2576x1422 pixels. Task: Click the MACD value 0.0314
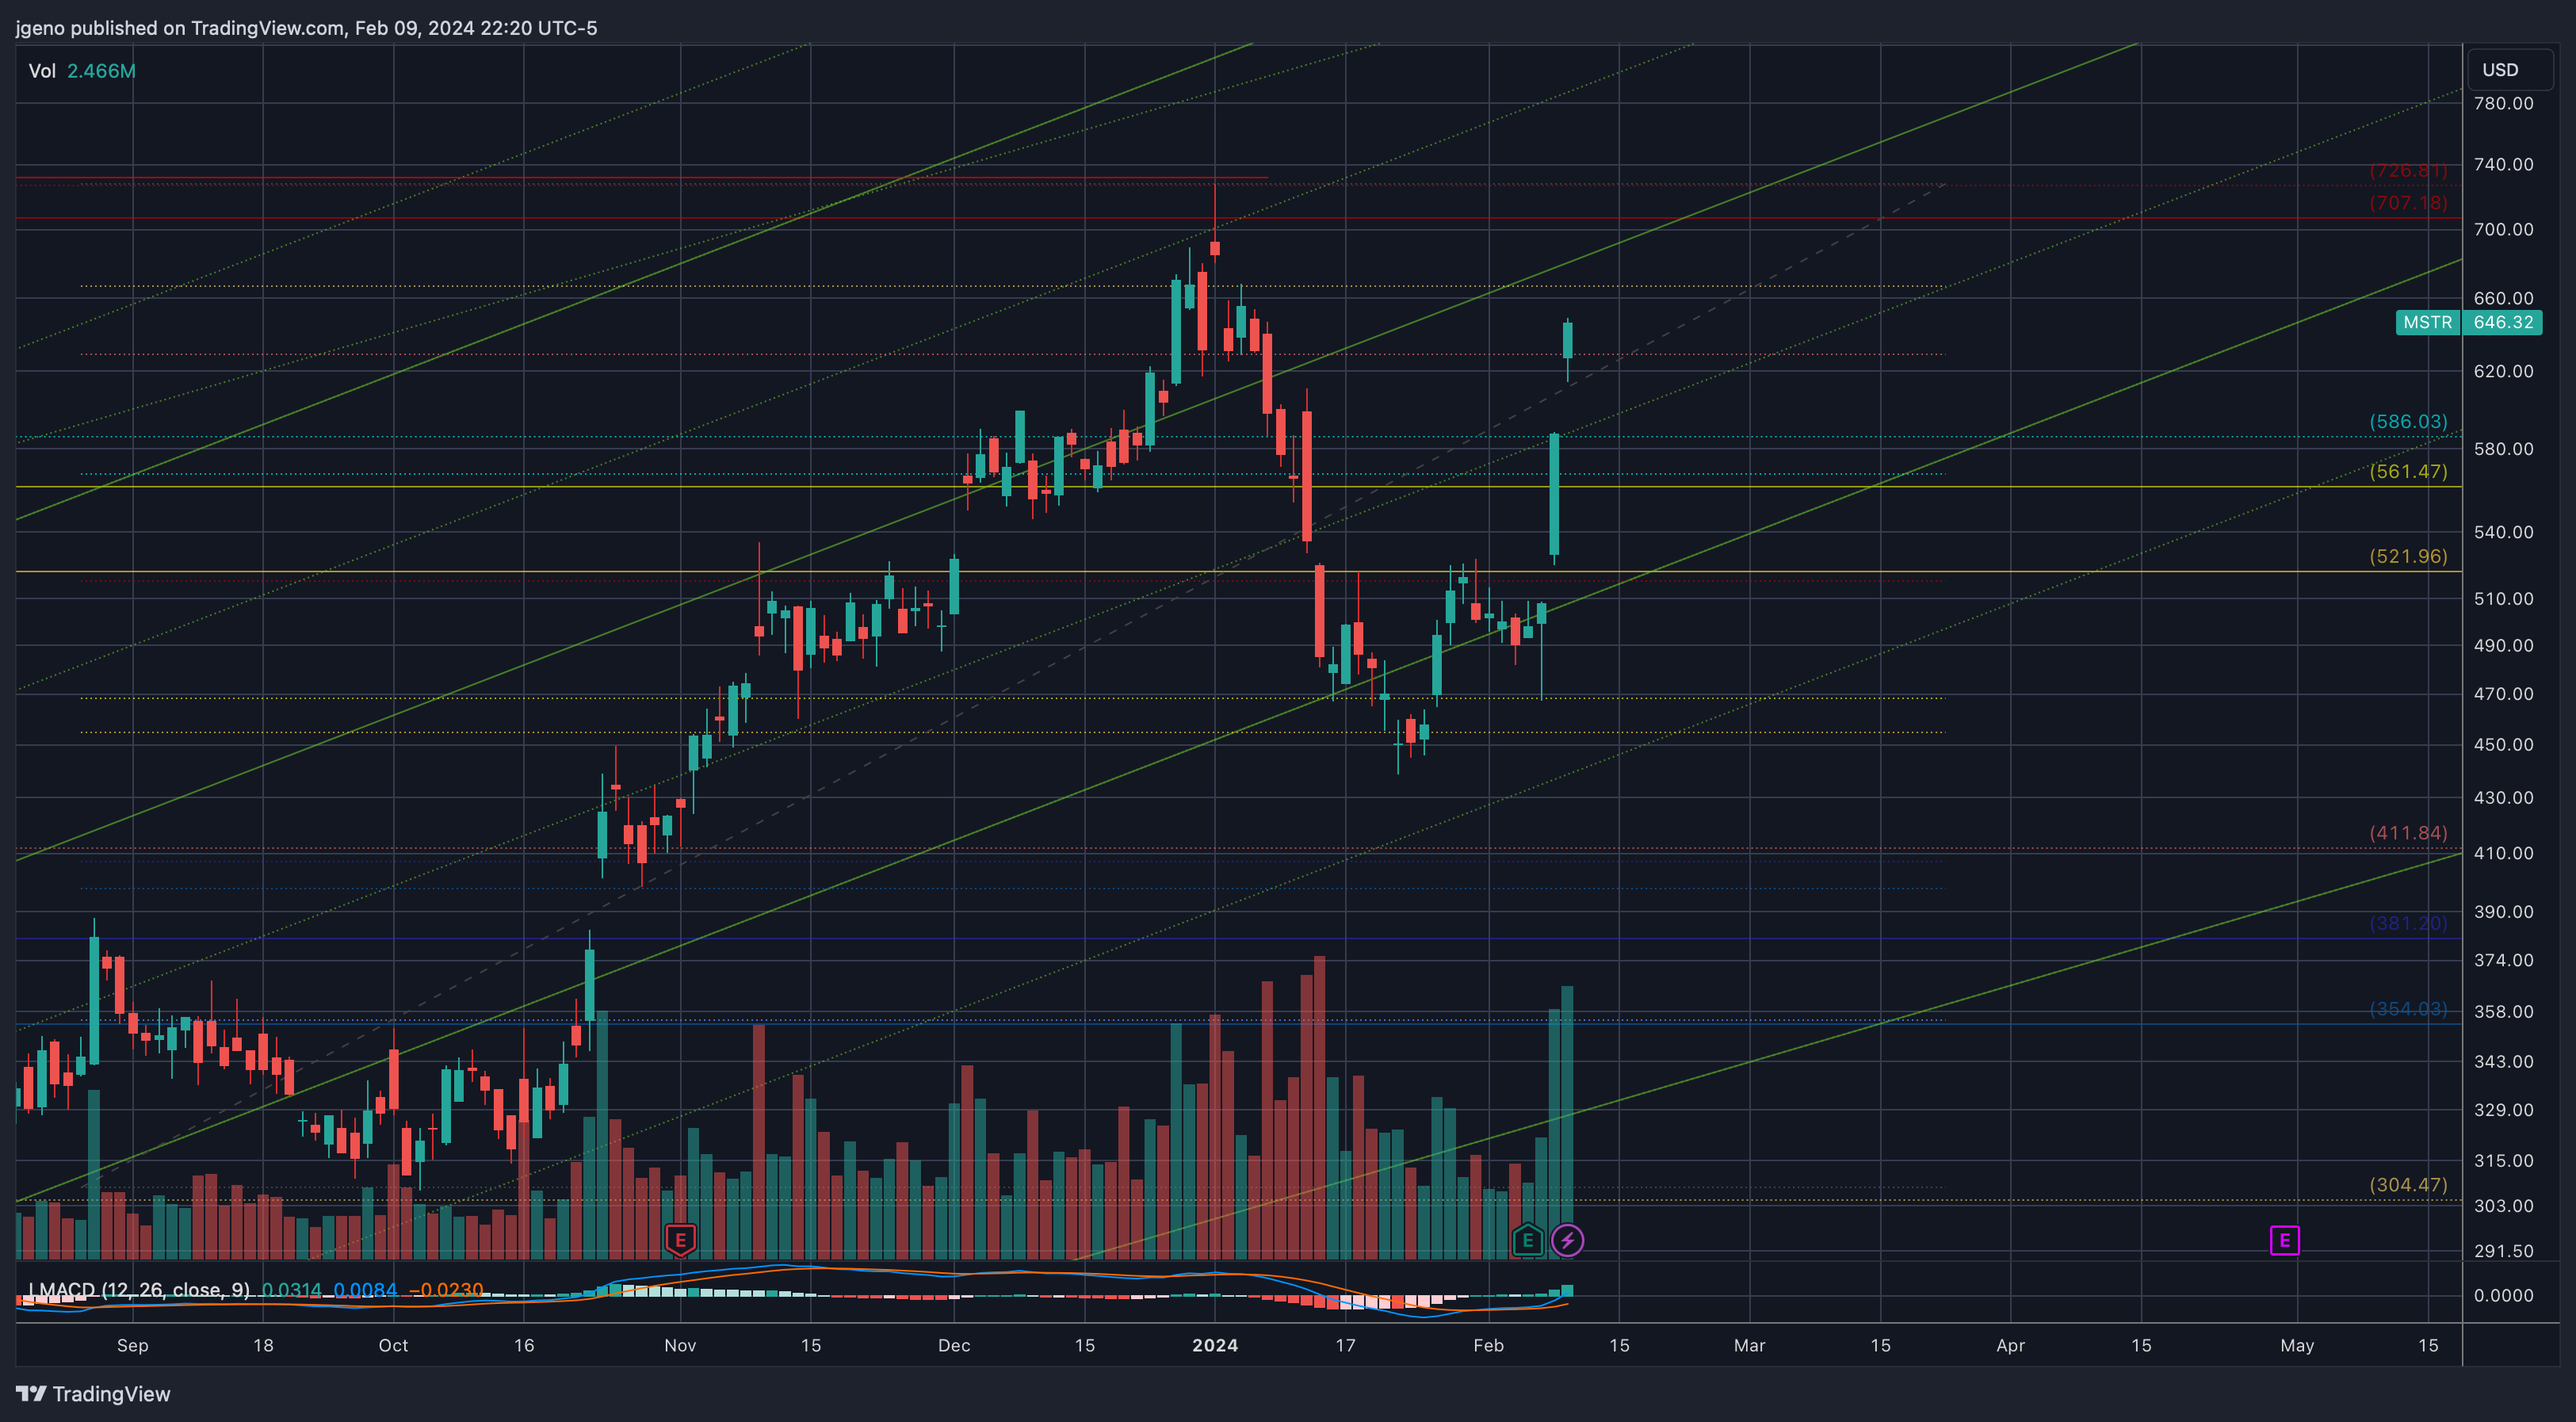tap(291, 1290)
